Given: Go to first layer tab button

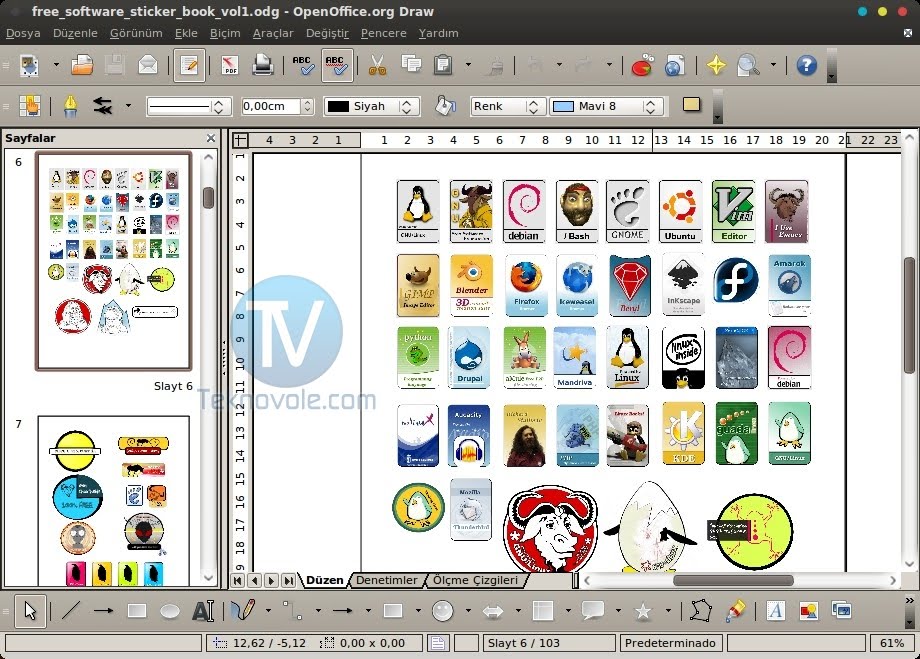Looking at the screenshot, I should pos(238,580).
